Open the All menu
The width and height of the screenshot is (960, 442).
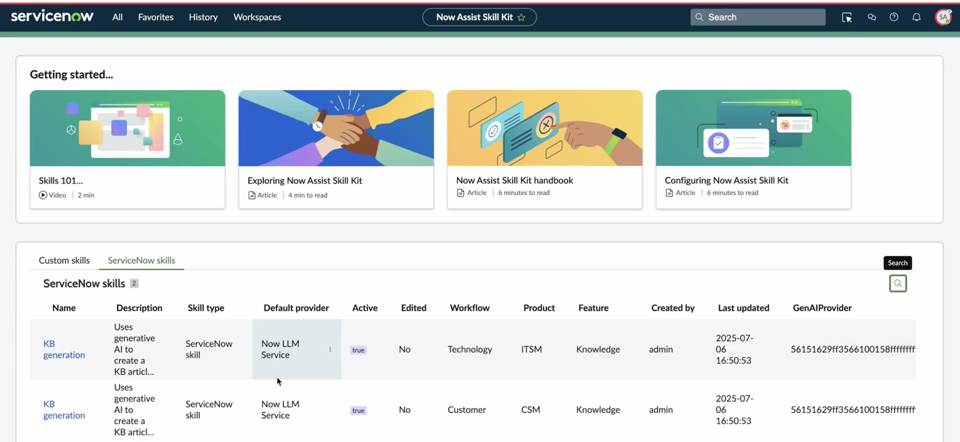pos(118,17)
